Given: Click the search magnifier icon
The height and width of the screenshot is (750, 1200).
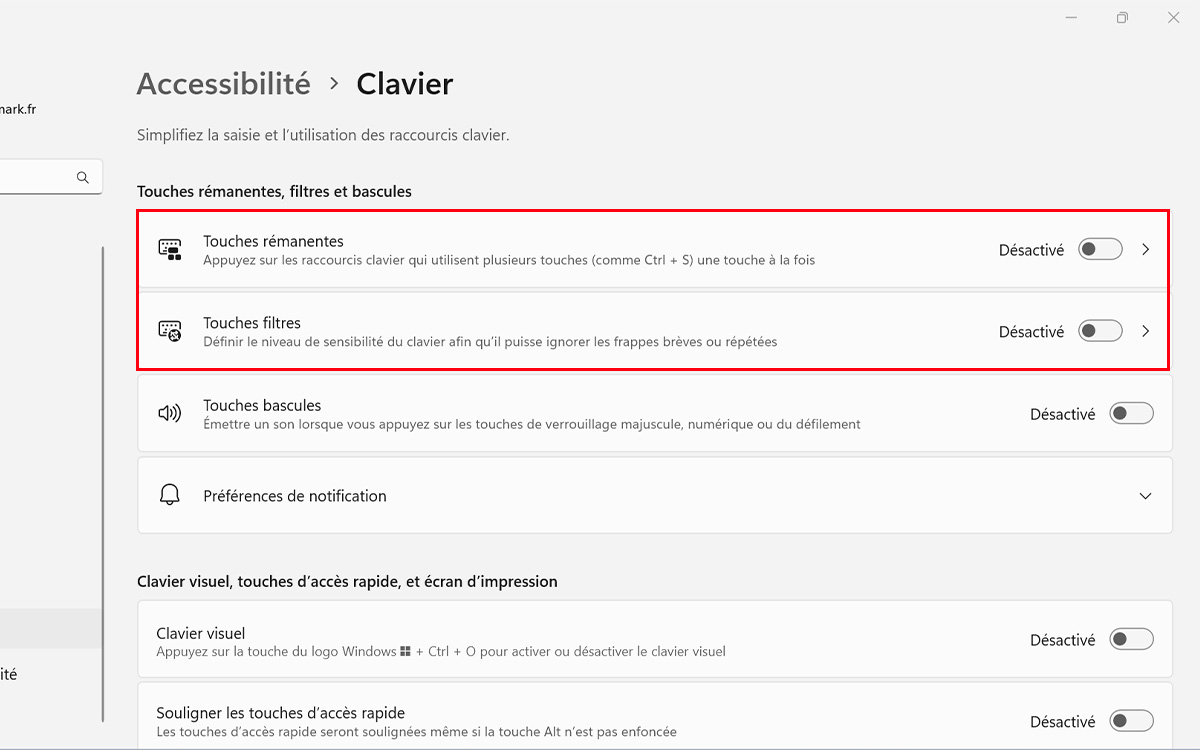Looking at the screenshot, I should click(x=83, y=177).
